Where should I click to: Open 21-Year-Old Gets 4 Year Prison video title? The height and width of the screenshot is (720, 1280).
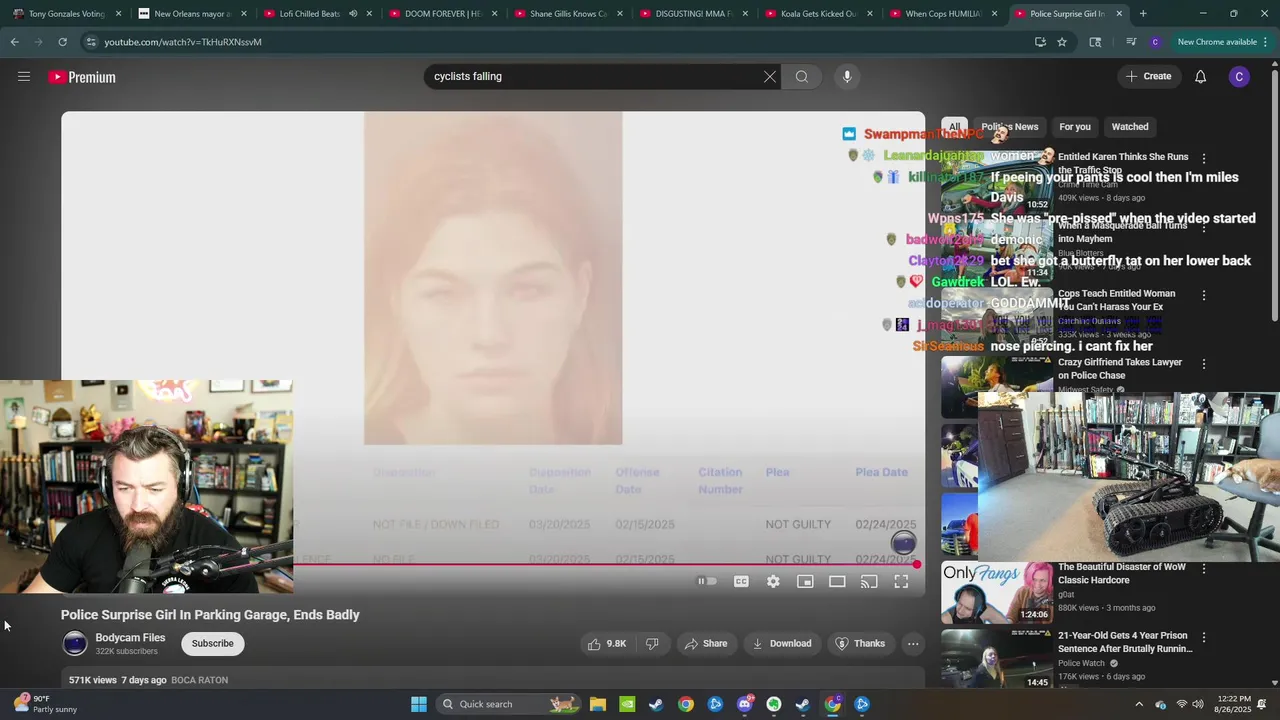pyautogui.click(x=1125, y=642)
